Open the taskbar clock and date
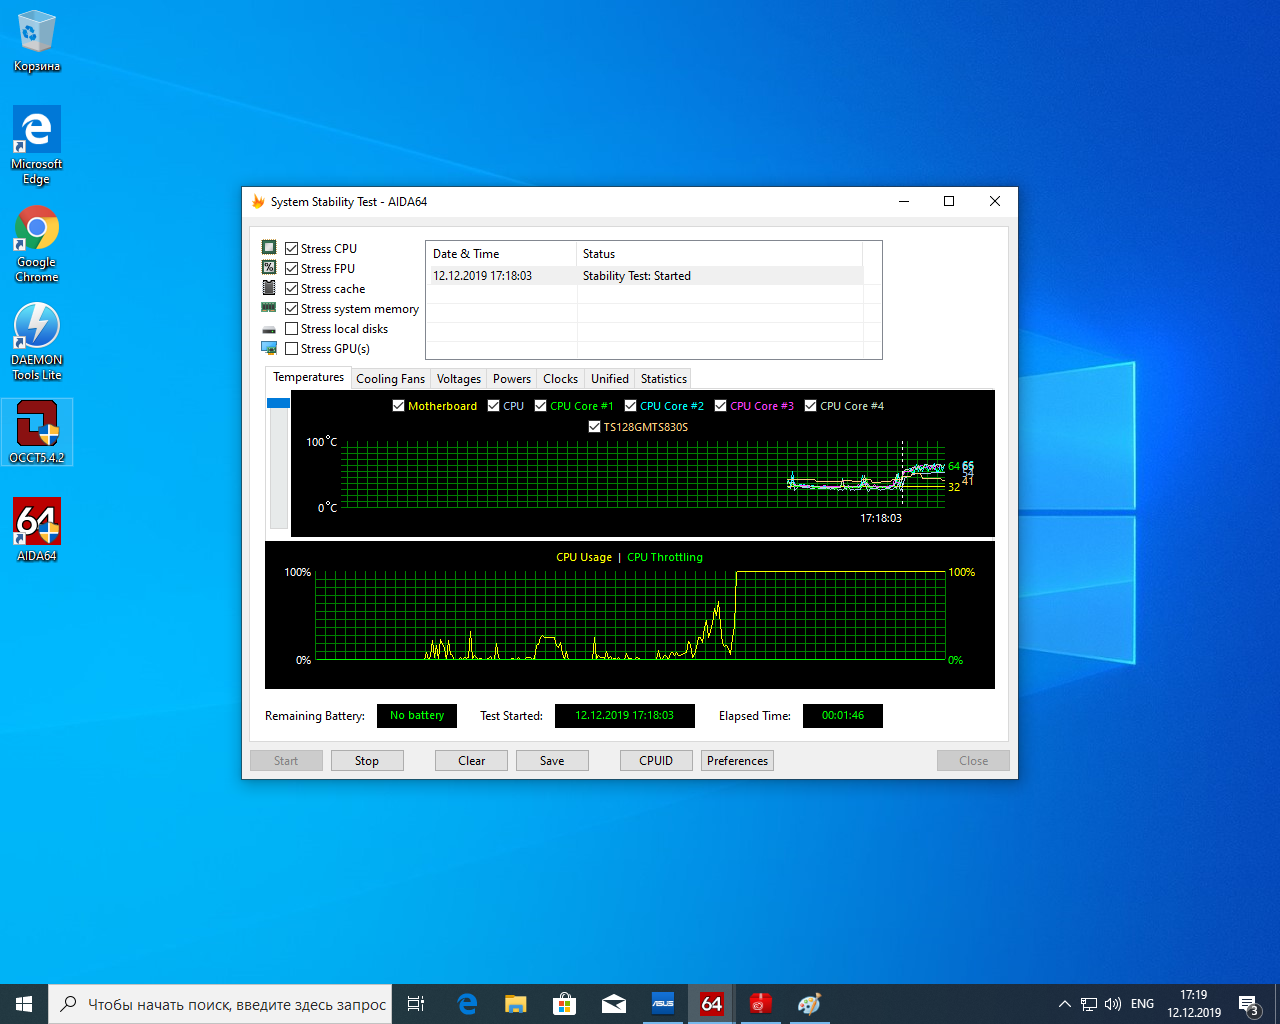Viewport: 1280px width, 1024px height. pyautogui.click(x=1194, y=1004)
